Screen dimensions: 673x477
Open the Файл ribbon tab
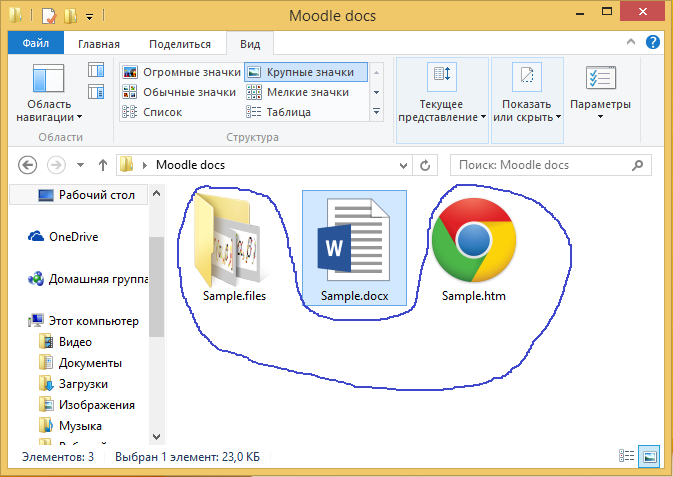pos(36,43)
